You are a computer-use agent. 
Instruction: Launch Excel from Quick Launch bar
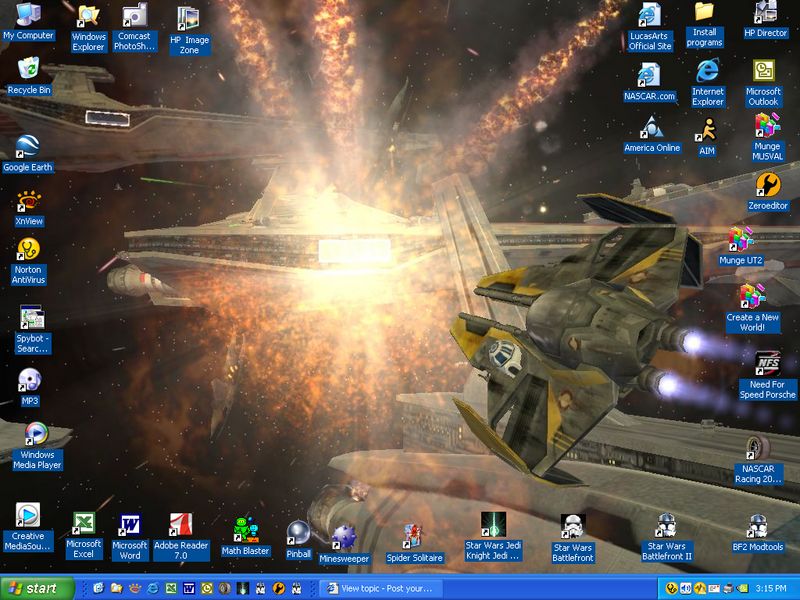tap(171, 588)
